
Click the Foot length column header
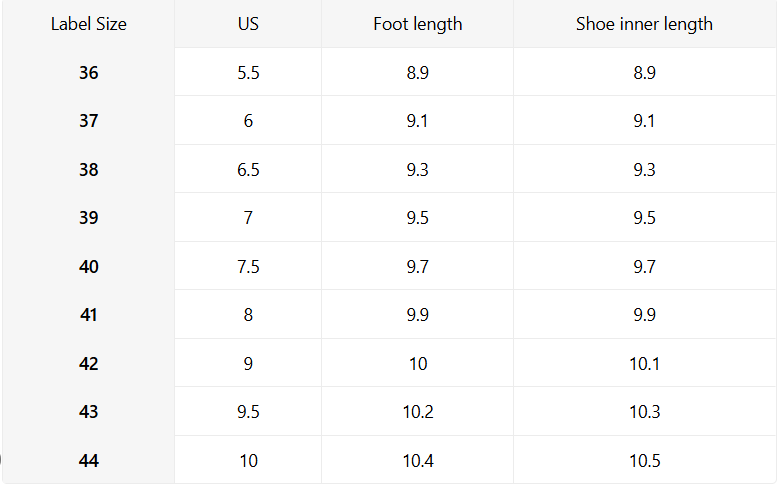pos(418,24)
